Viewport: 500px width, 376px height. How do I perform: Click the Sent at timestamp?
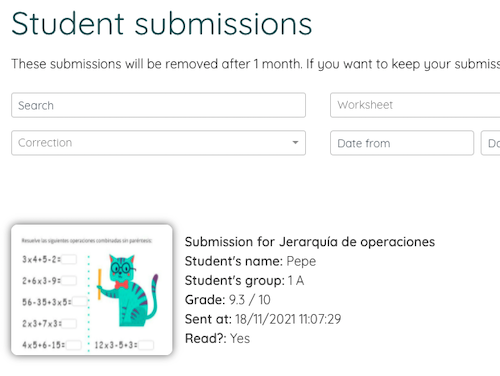pyautogui.click(x=288, y=319)
